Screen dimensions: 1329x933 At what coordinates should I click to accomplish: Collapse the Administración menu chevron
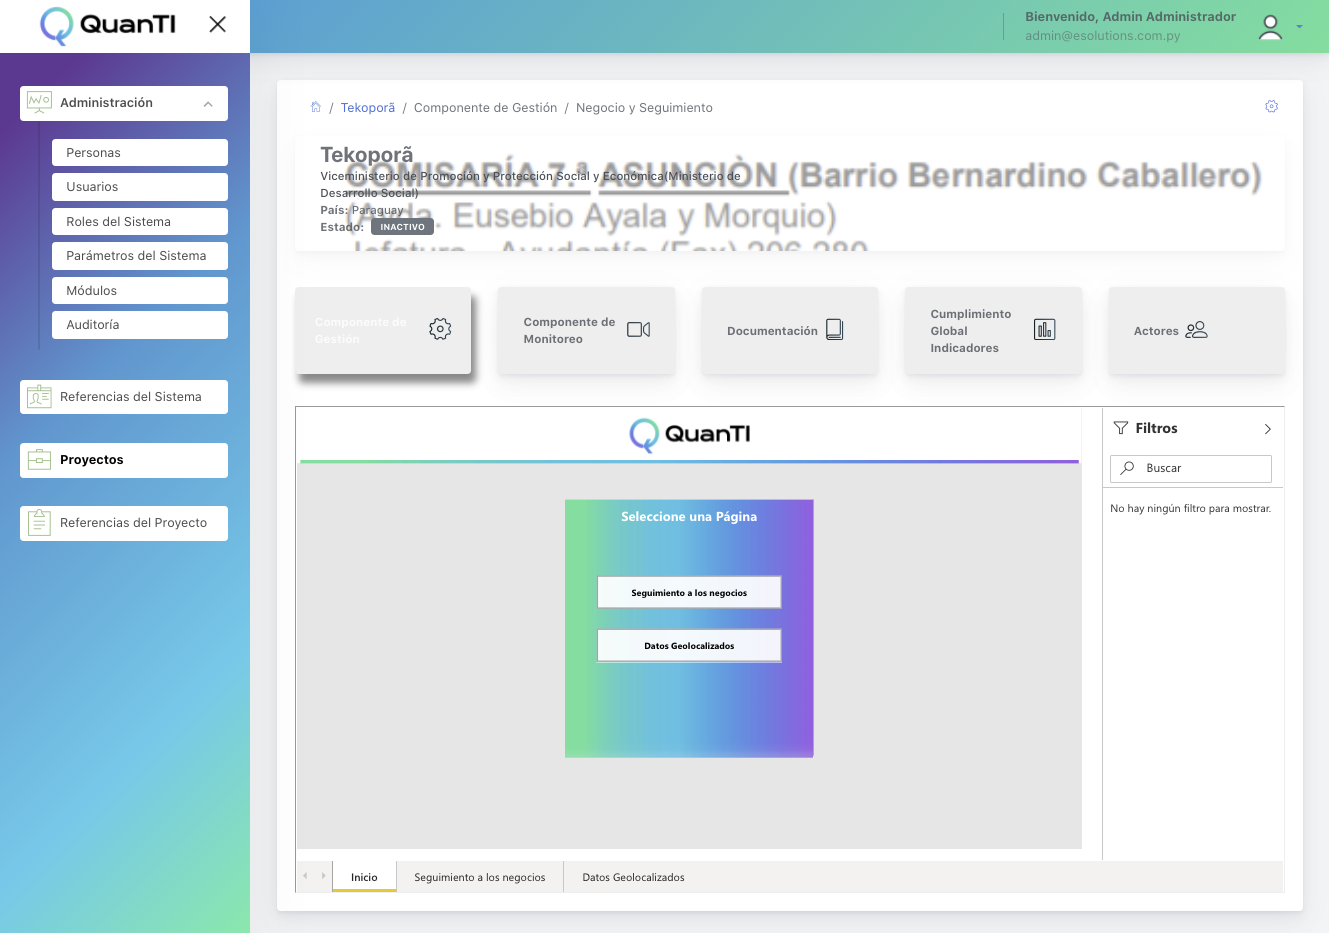[x=208, y=104]
